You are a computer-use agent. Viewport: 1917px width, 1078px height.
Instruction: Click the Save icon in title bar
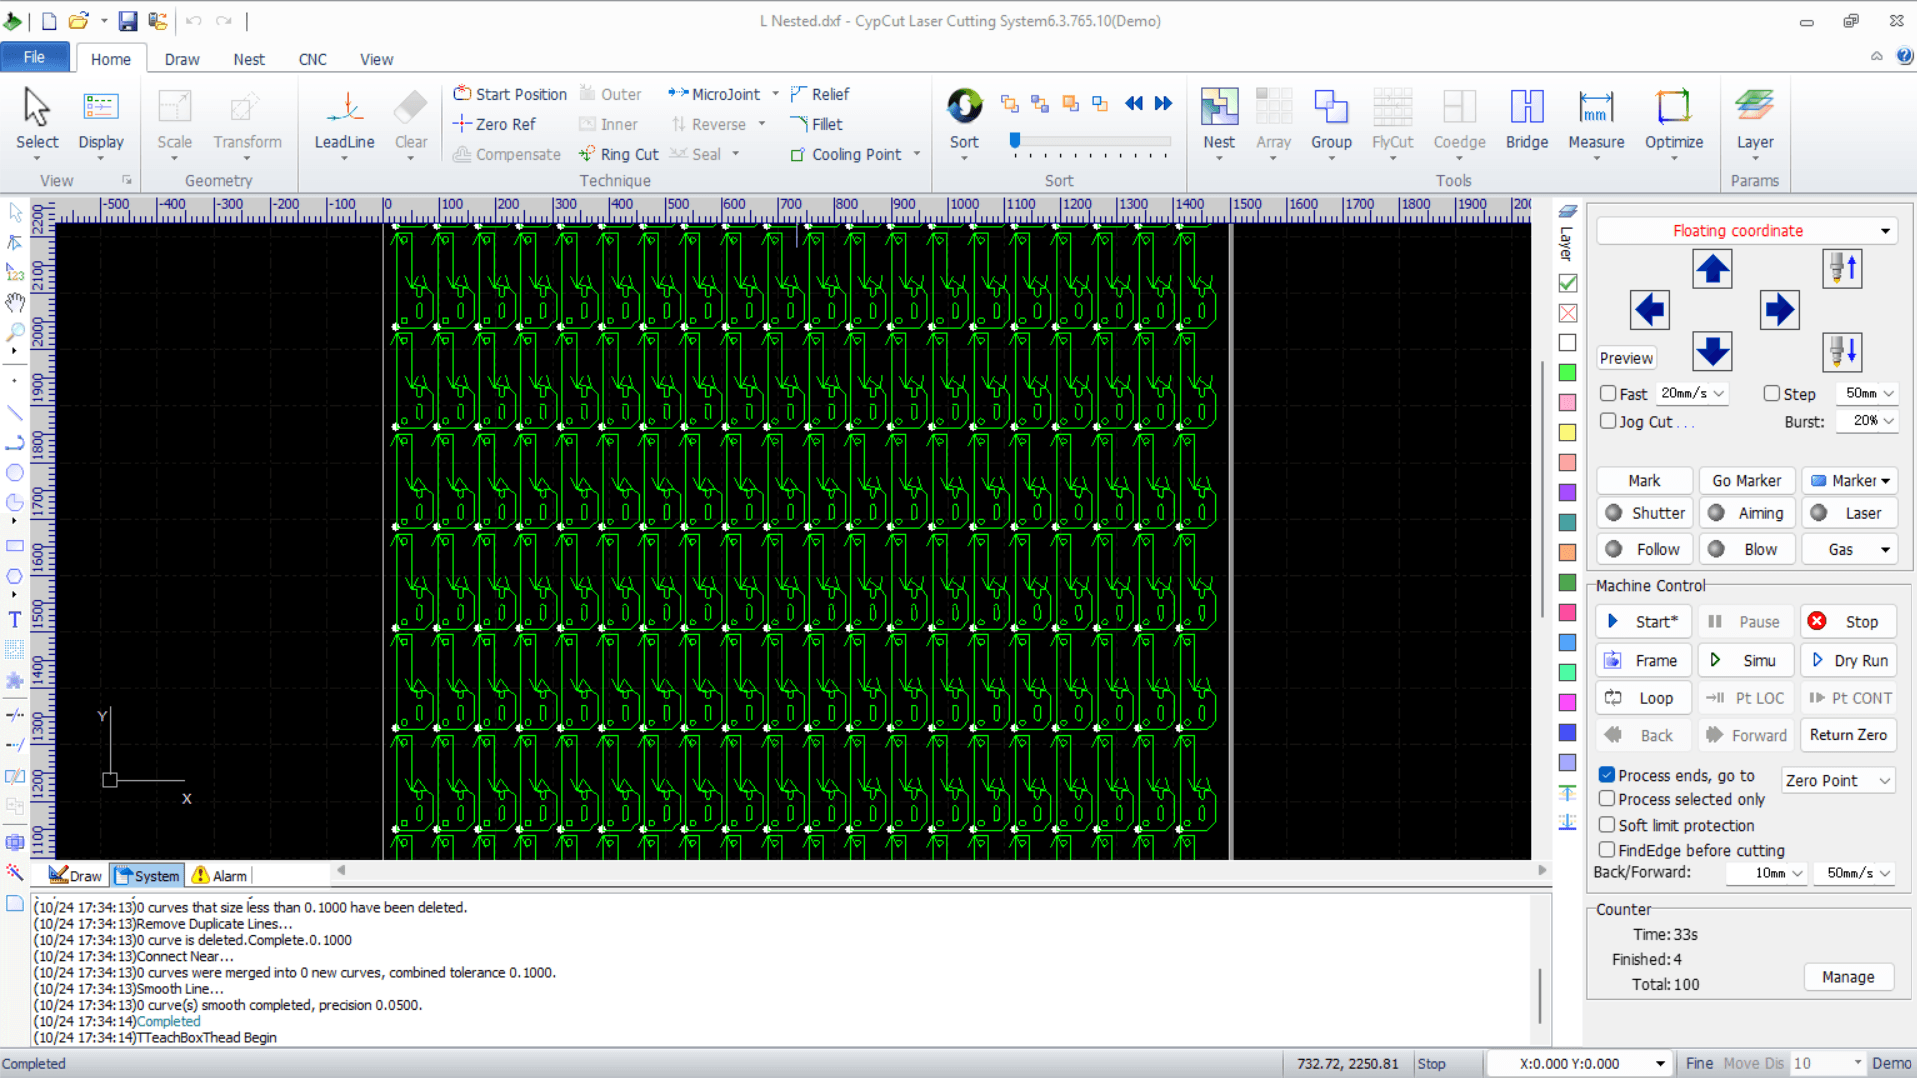[127, 21]
